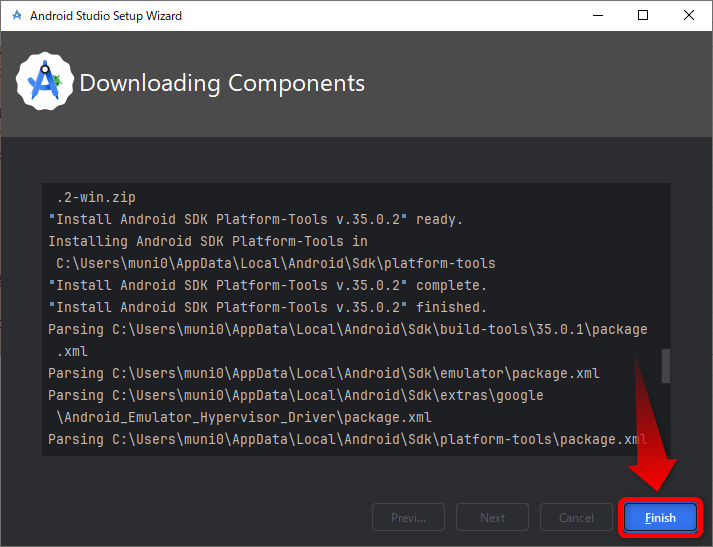Click 'Sdk\platform-tools\package.xml' parsing line
The image size is (713, 547).
348,439
